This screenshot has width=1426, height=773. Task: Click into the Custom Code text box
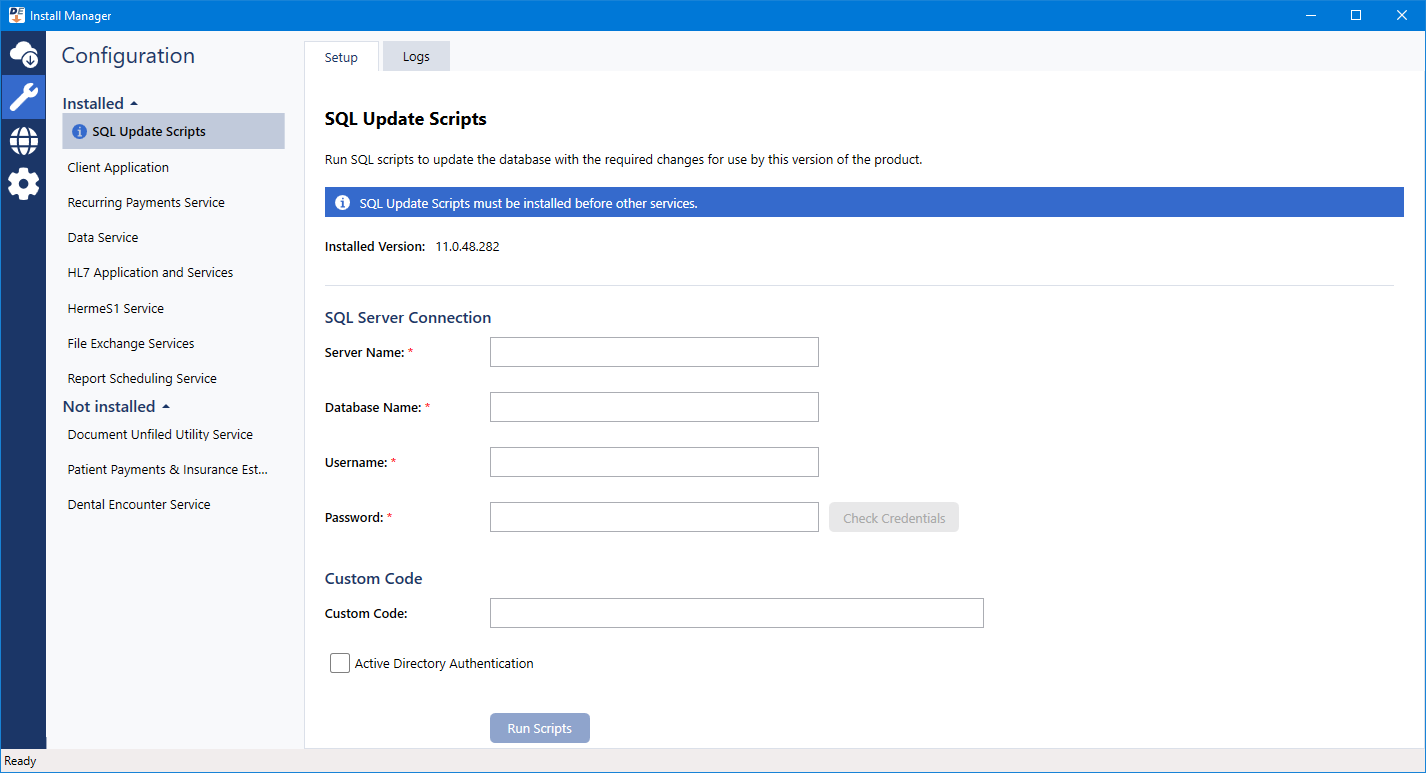(x=736, y=613)
